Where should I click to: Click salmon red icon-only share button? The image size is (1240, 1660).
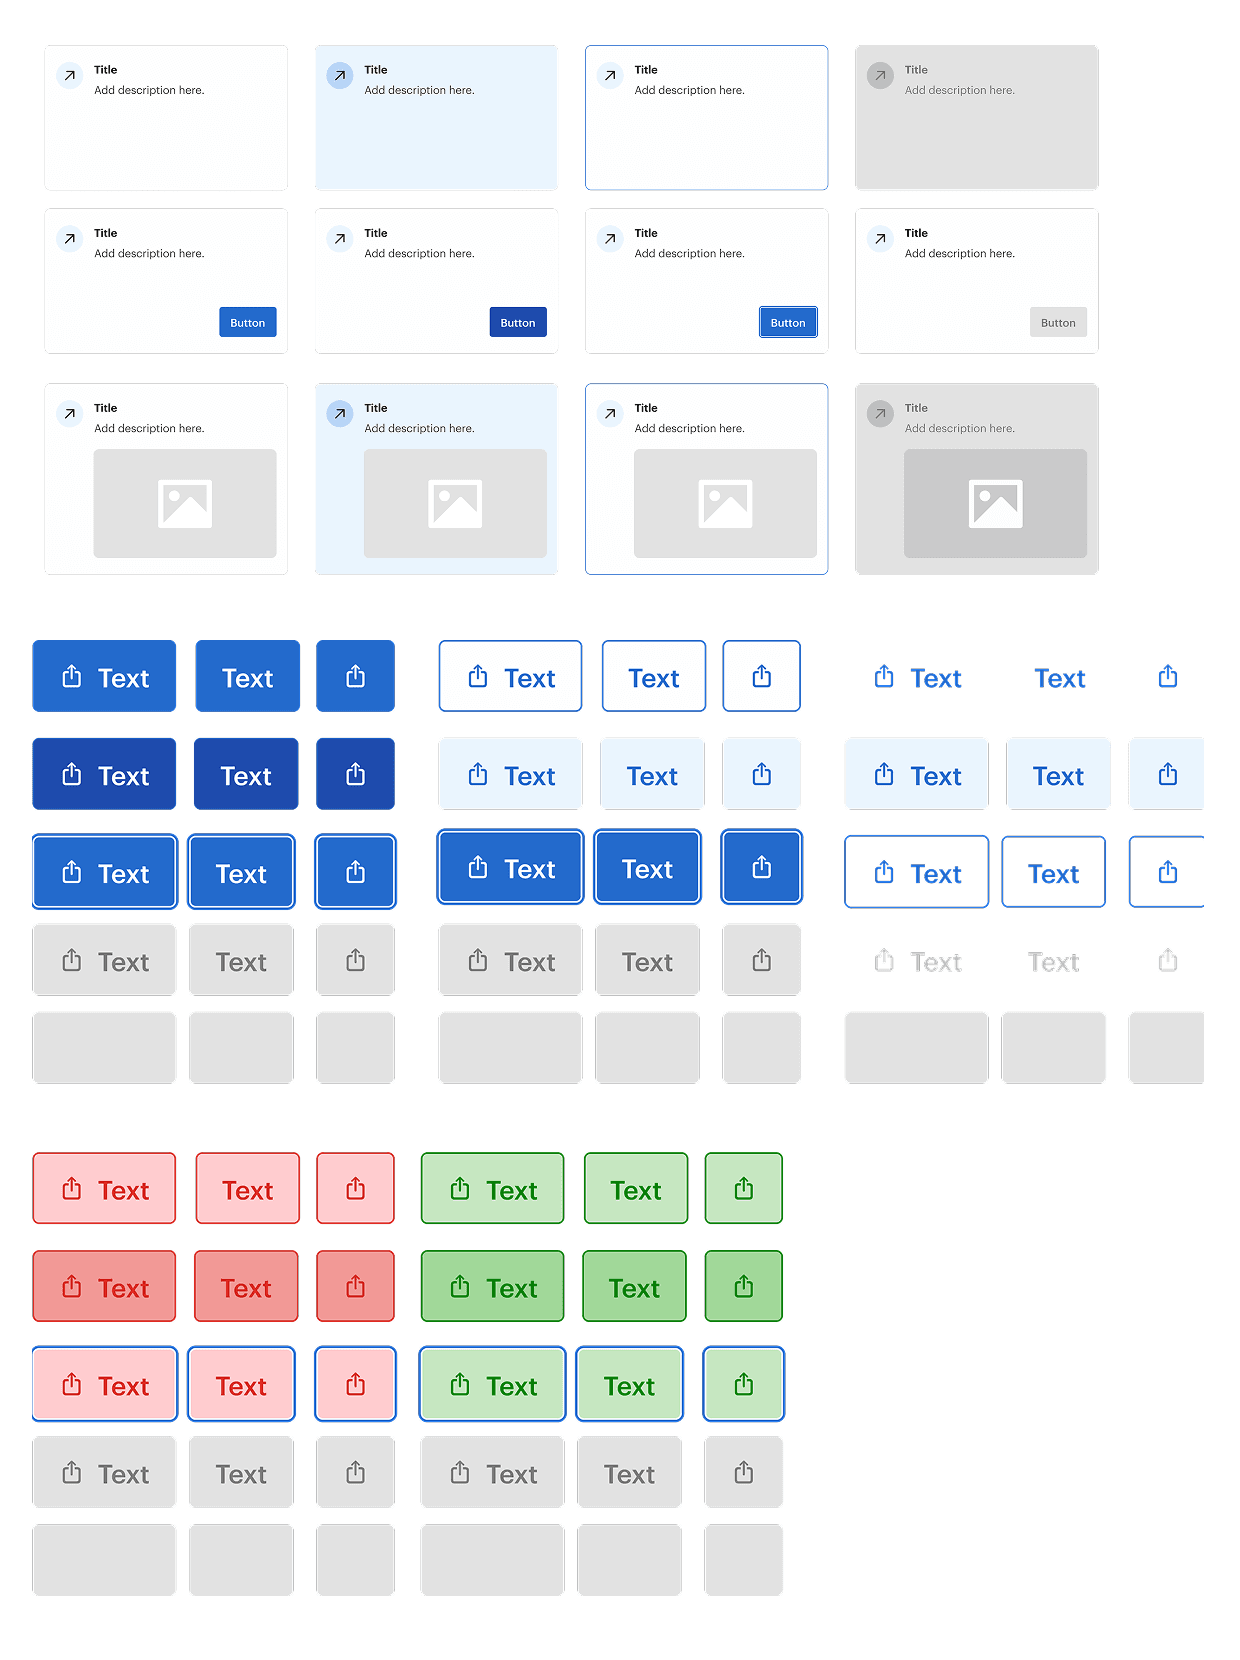[355, 1286]
